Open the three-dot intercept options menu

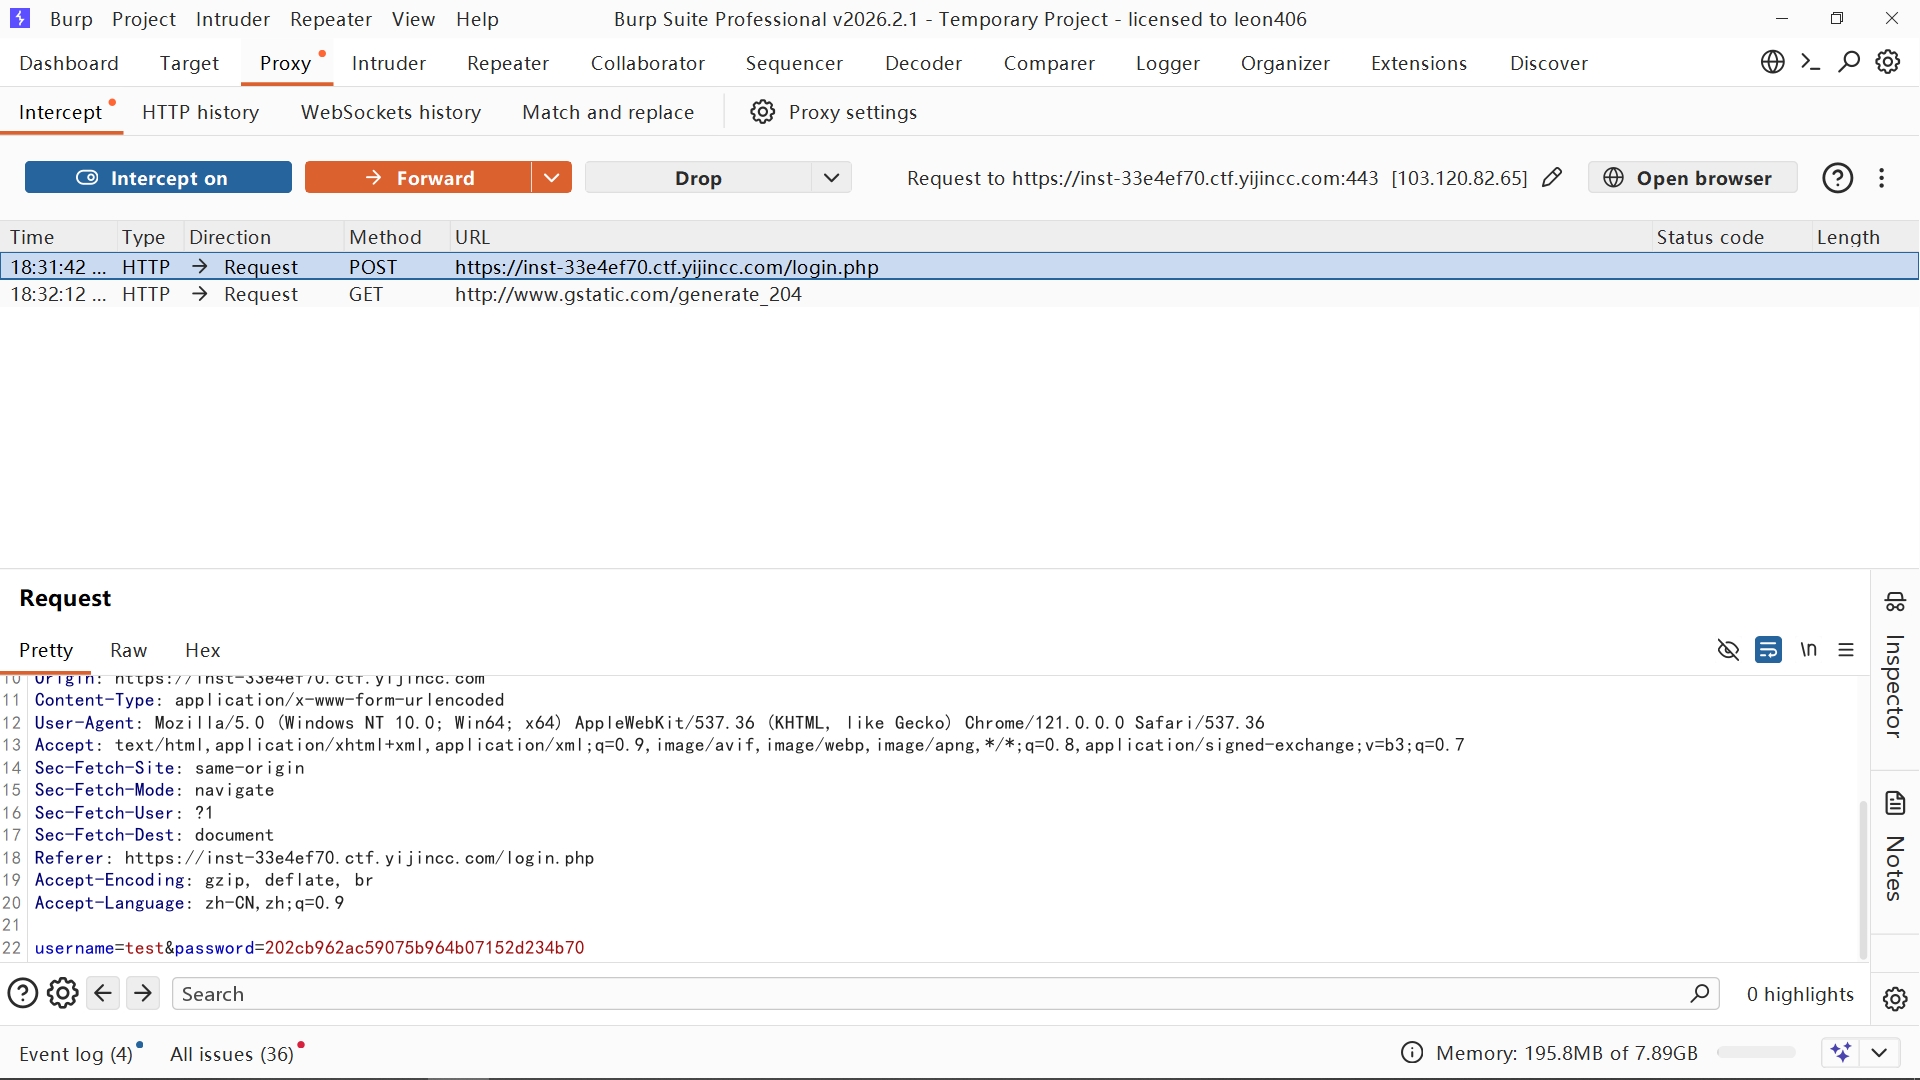tap(1882, 178)
